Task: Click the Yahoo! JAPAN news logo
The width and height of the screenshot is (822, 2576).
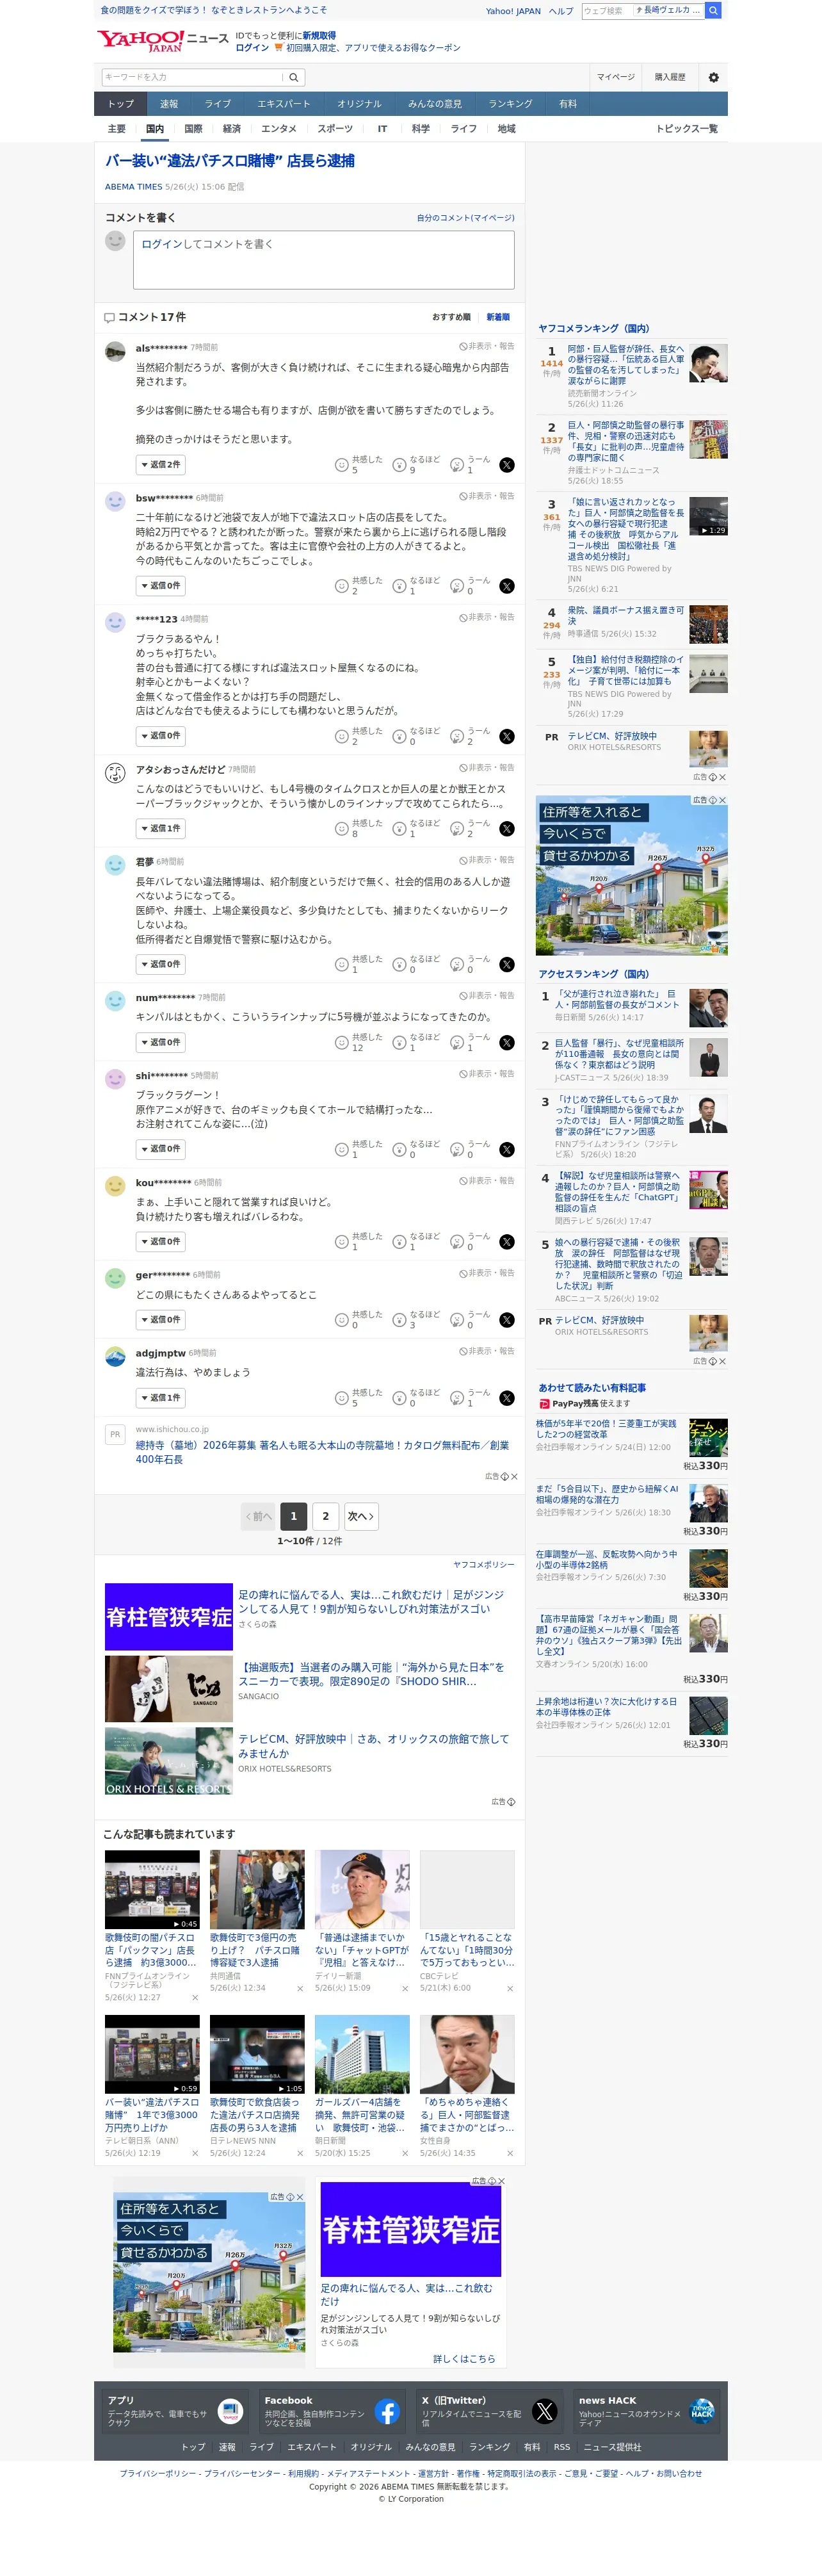Action: (x=163, y=40)
